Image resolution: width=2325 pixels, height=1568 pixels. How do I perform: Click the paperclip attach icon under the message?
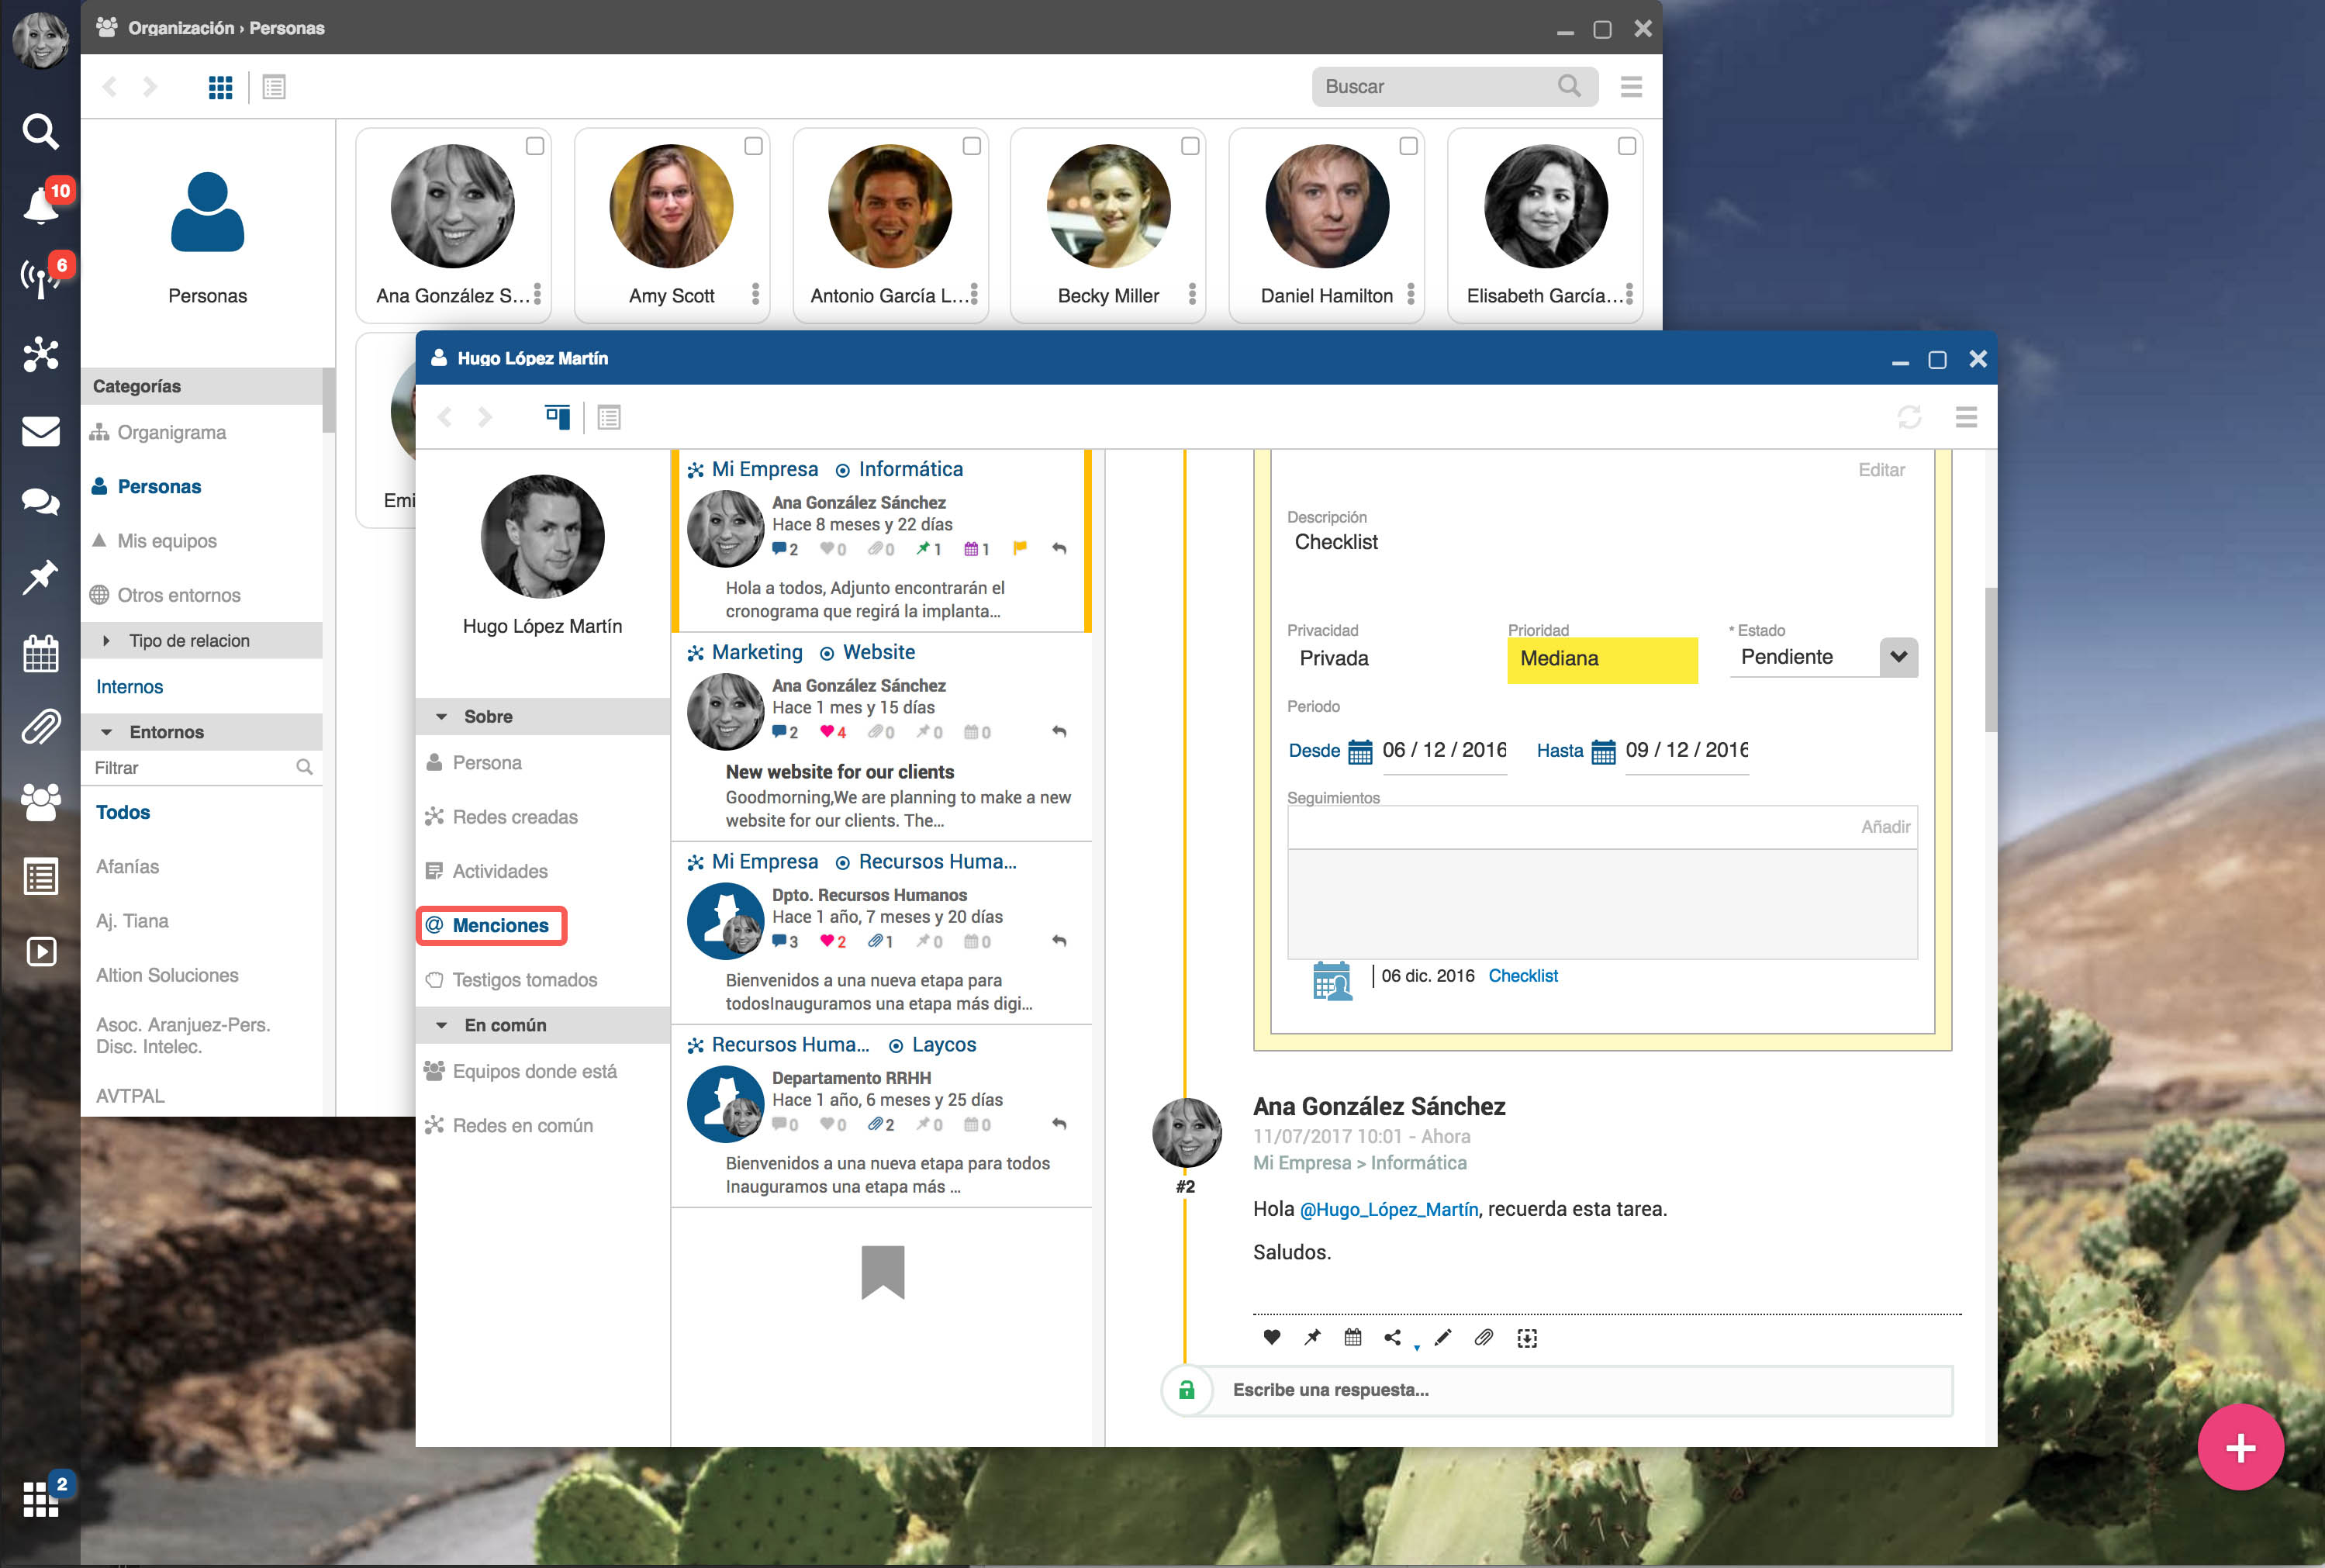click(x=1483, y=1337)
